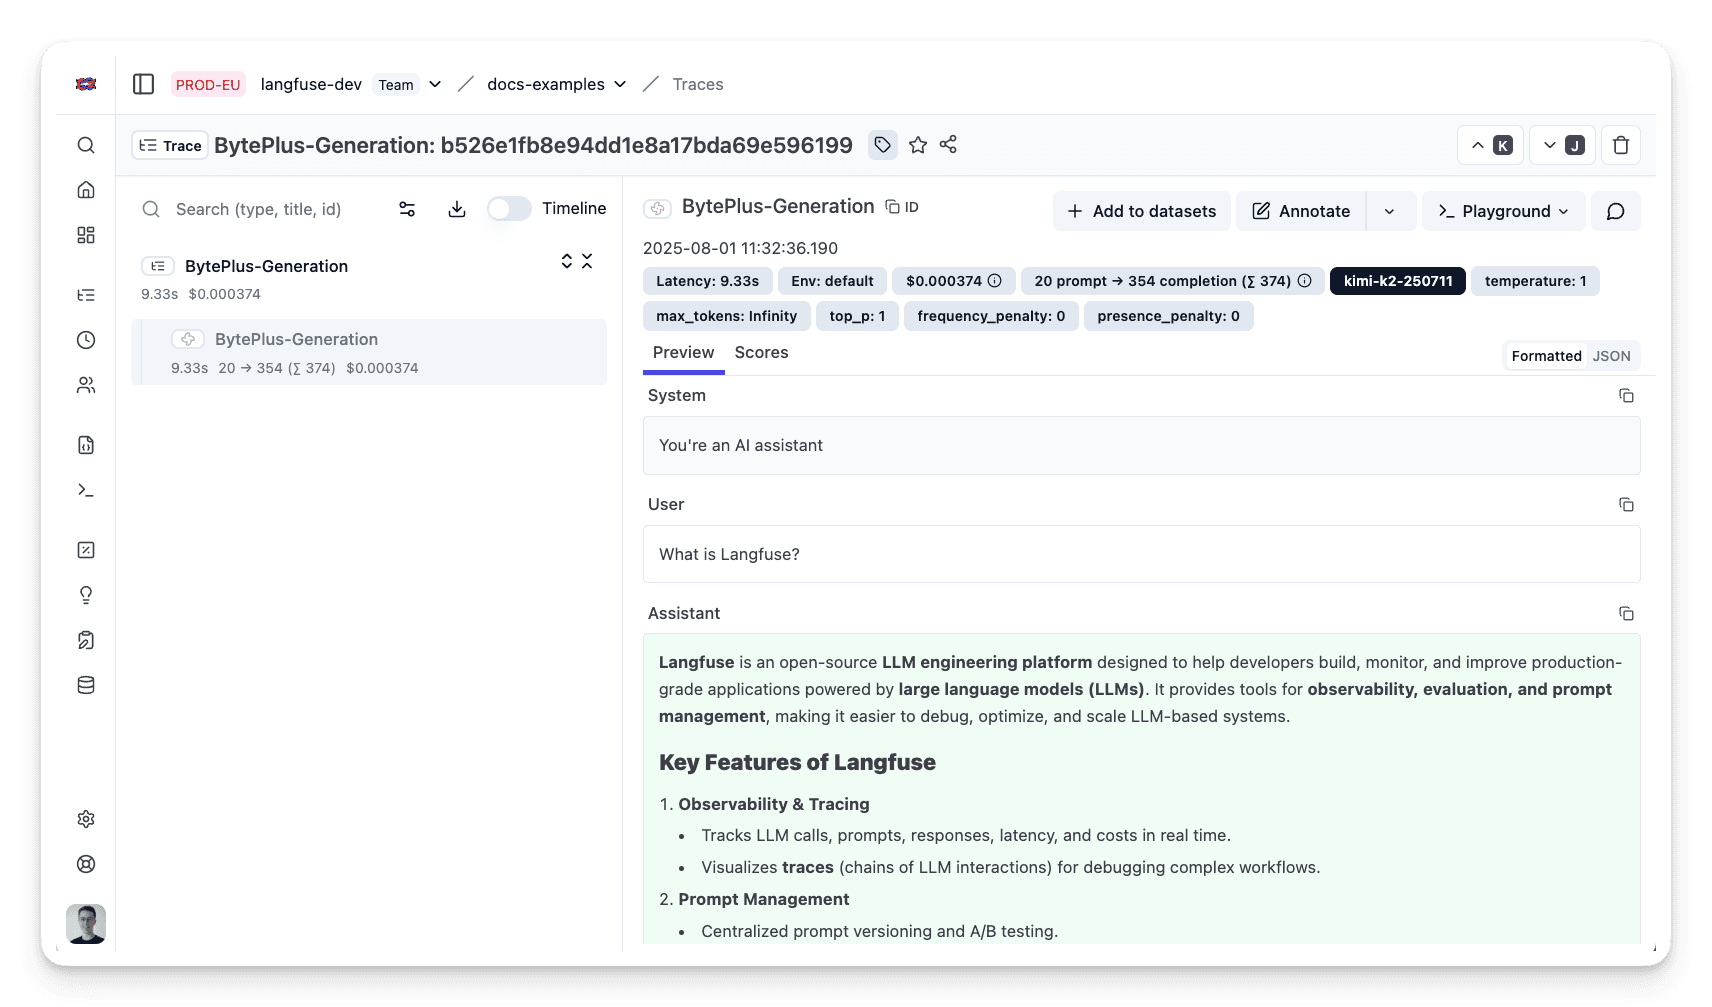This screenshot has height=1007, width=1712.
Task: Click the star icon to bookmark trace
Action: (917, 145)
